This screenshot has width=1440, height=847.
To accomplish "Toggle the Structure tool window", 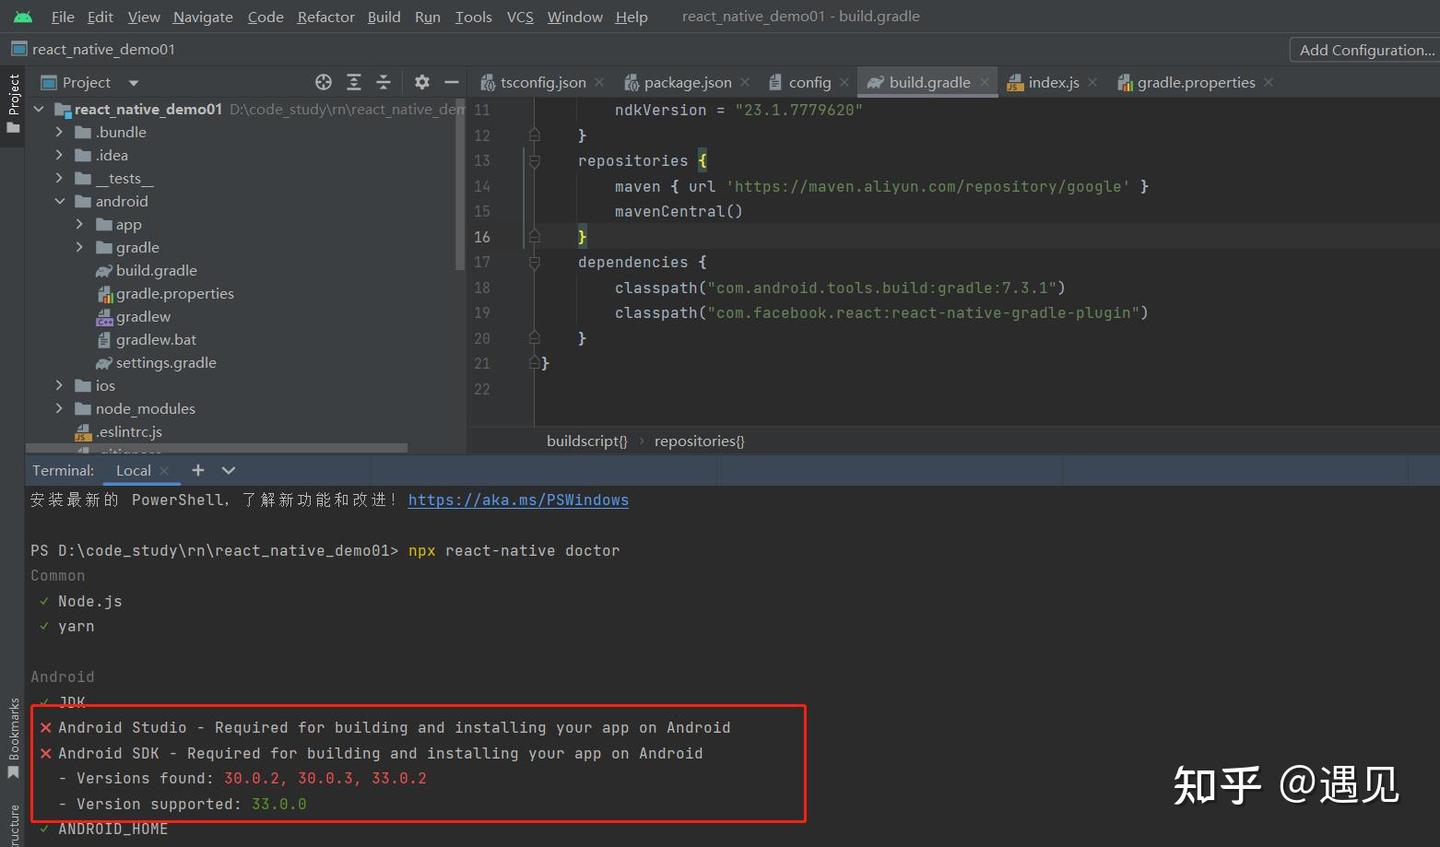I will (13, 822).
